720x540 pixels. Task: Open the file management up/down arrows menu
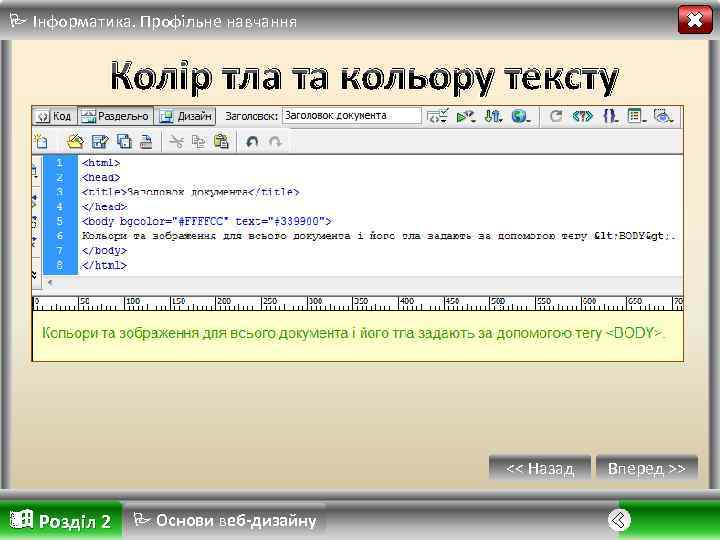pos(493,116)
